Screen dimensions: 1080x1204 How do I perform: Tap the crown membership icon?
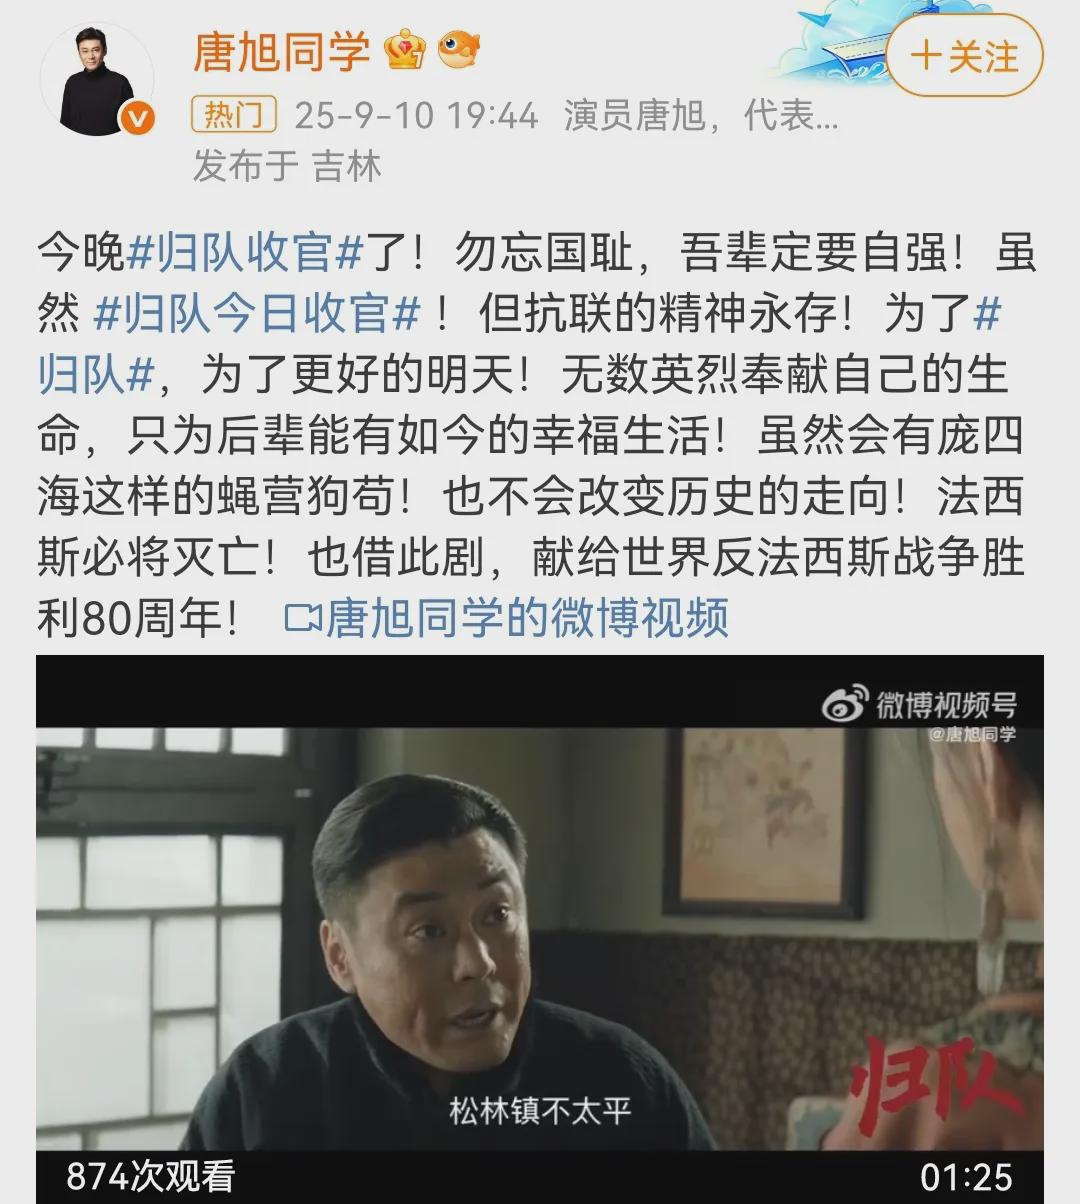[x=405, y=48]
